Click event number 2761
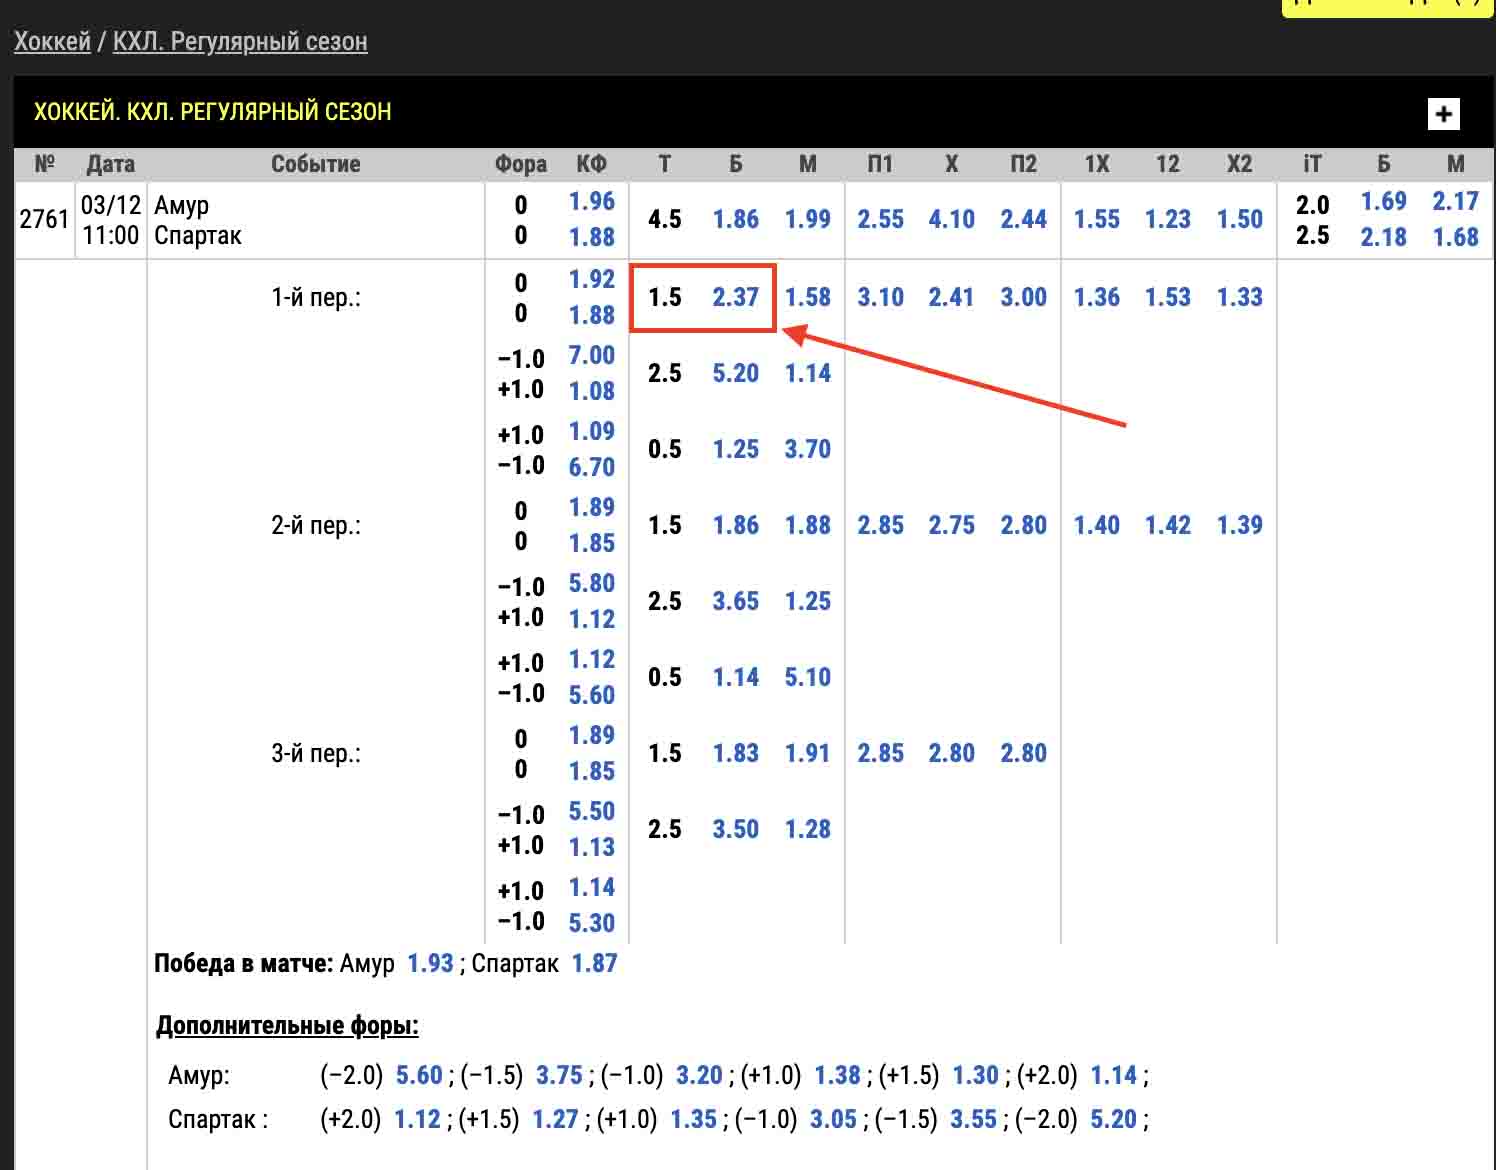The width and height of the screenshot is (1496, 1170). [45, 219]
